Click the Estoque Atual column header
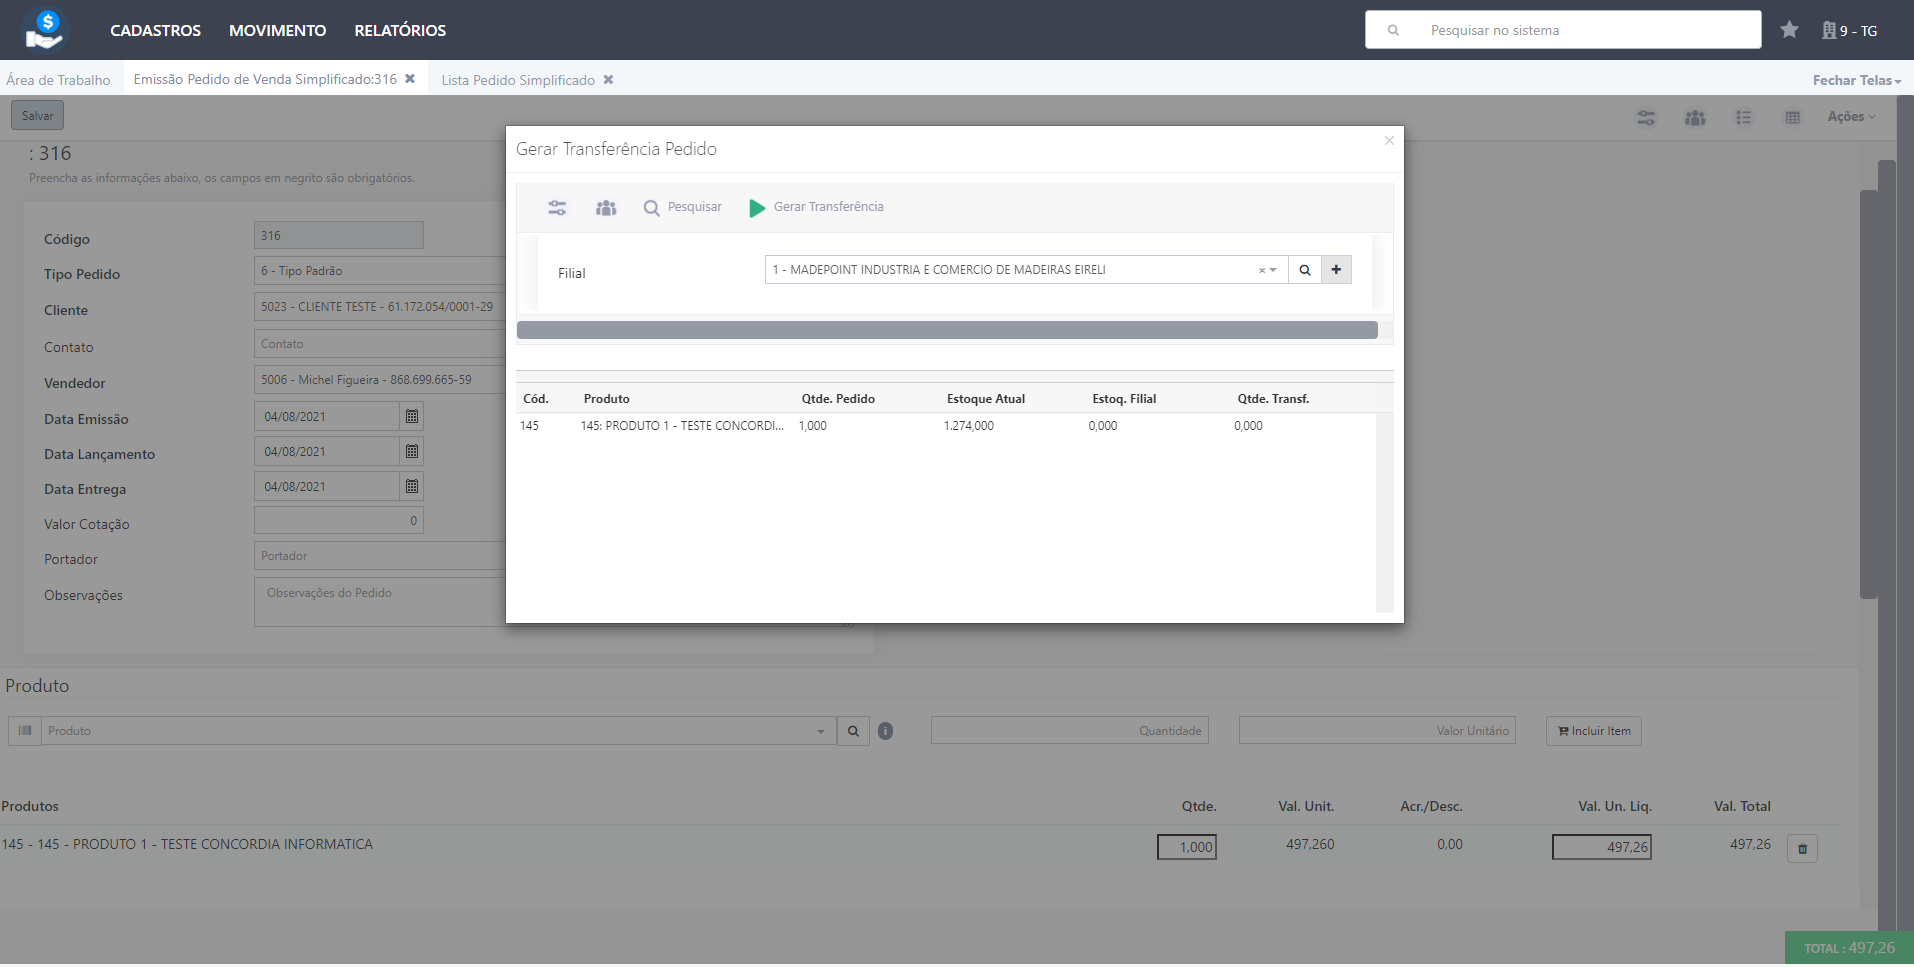This screenshot has height=967, width=1914. [x=986, y=399]
